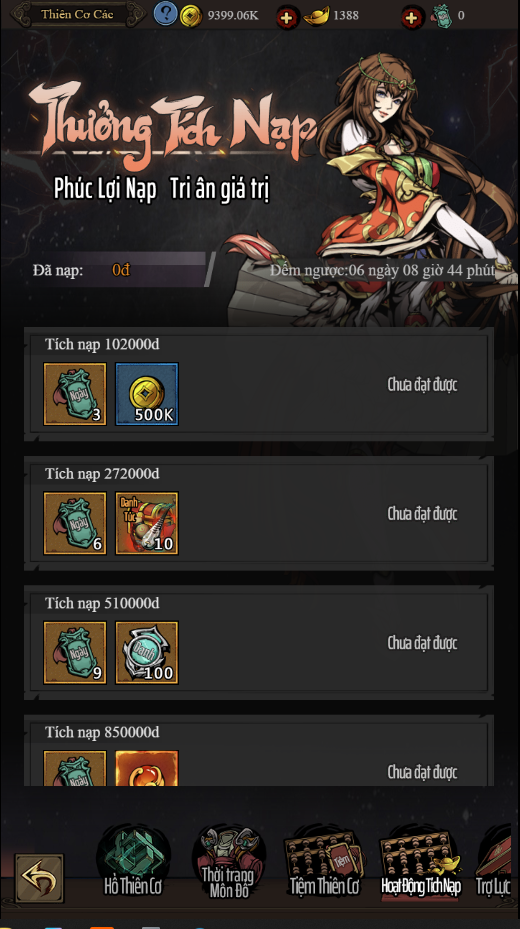Screen dimensions: 520x929
Task: Click Chưa đạt được for Tích nạp 272000đ
Action: click(x=422, y=514)
